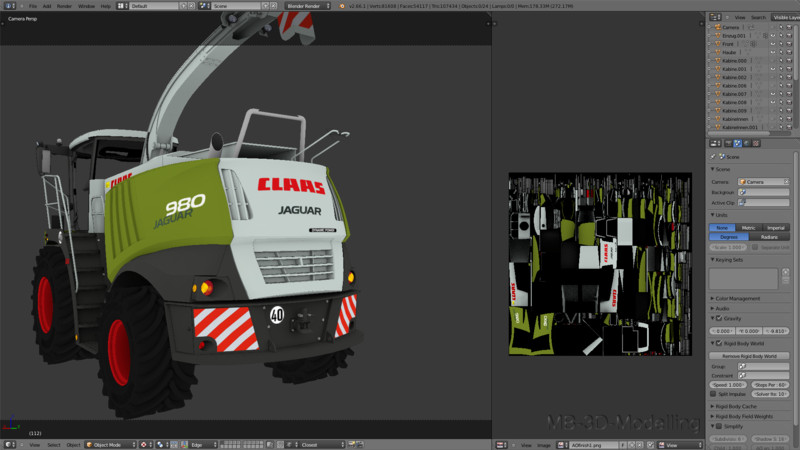Expand the Rigid Body Field Weights panel
The height and width of the screenshot is (450, 800).
pyautogui.click(x=744, y=416)
